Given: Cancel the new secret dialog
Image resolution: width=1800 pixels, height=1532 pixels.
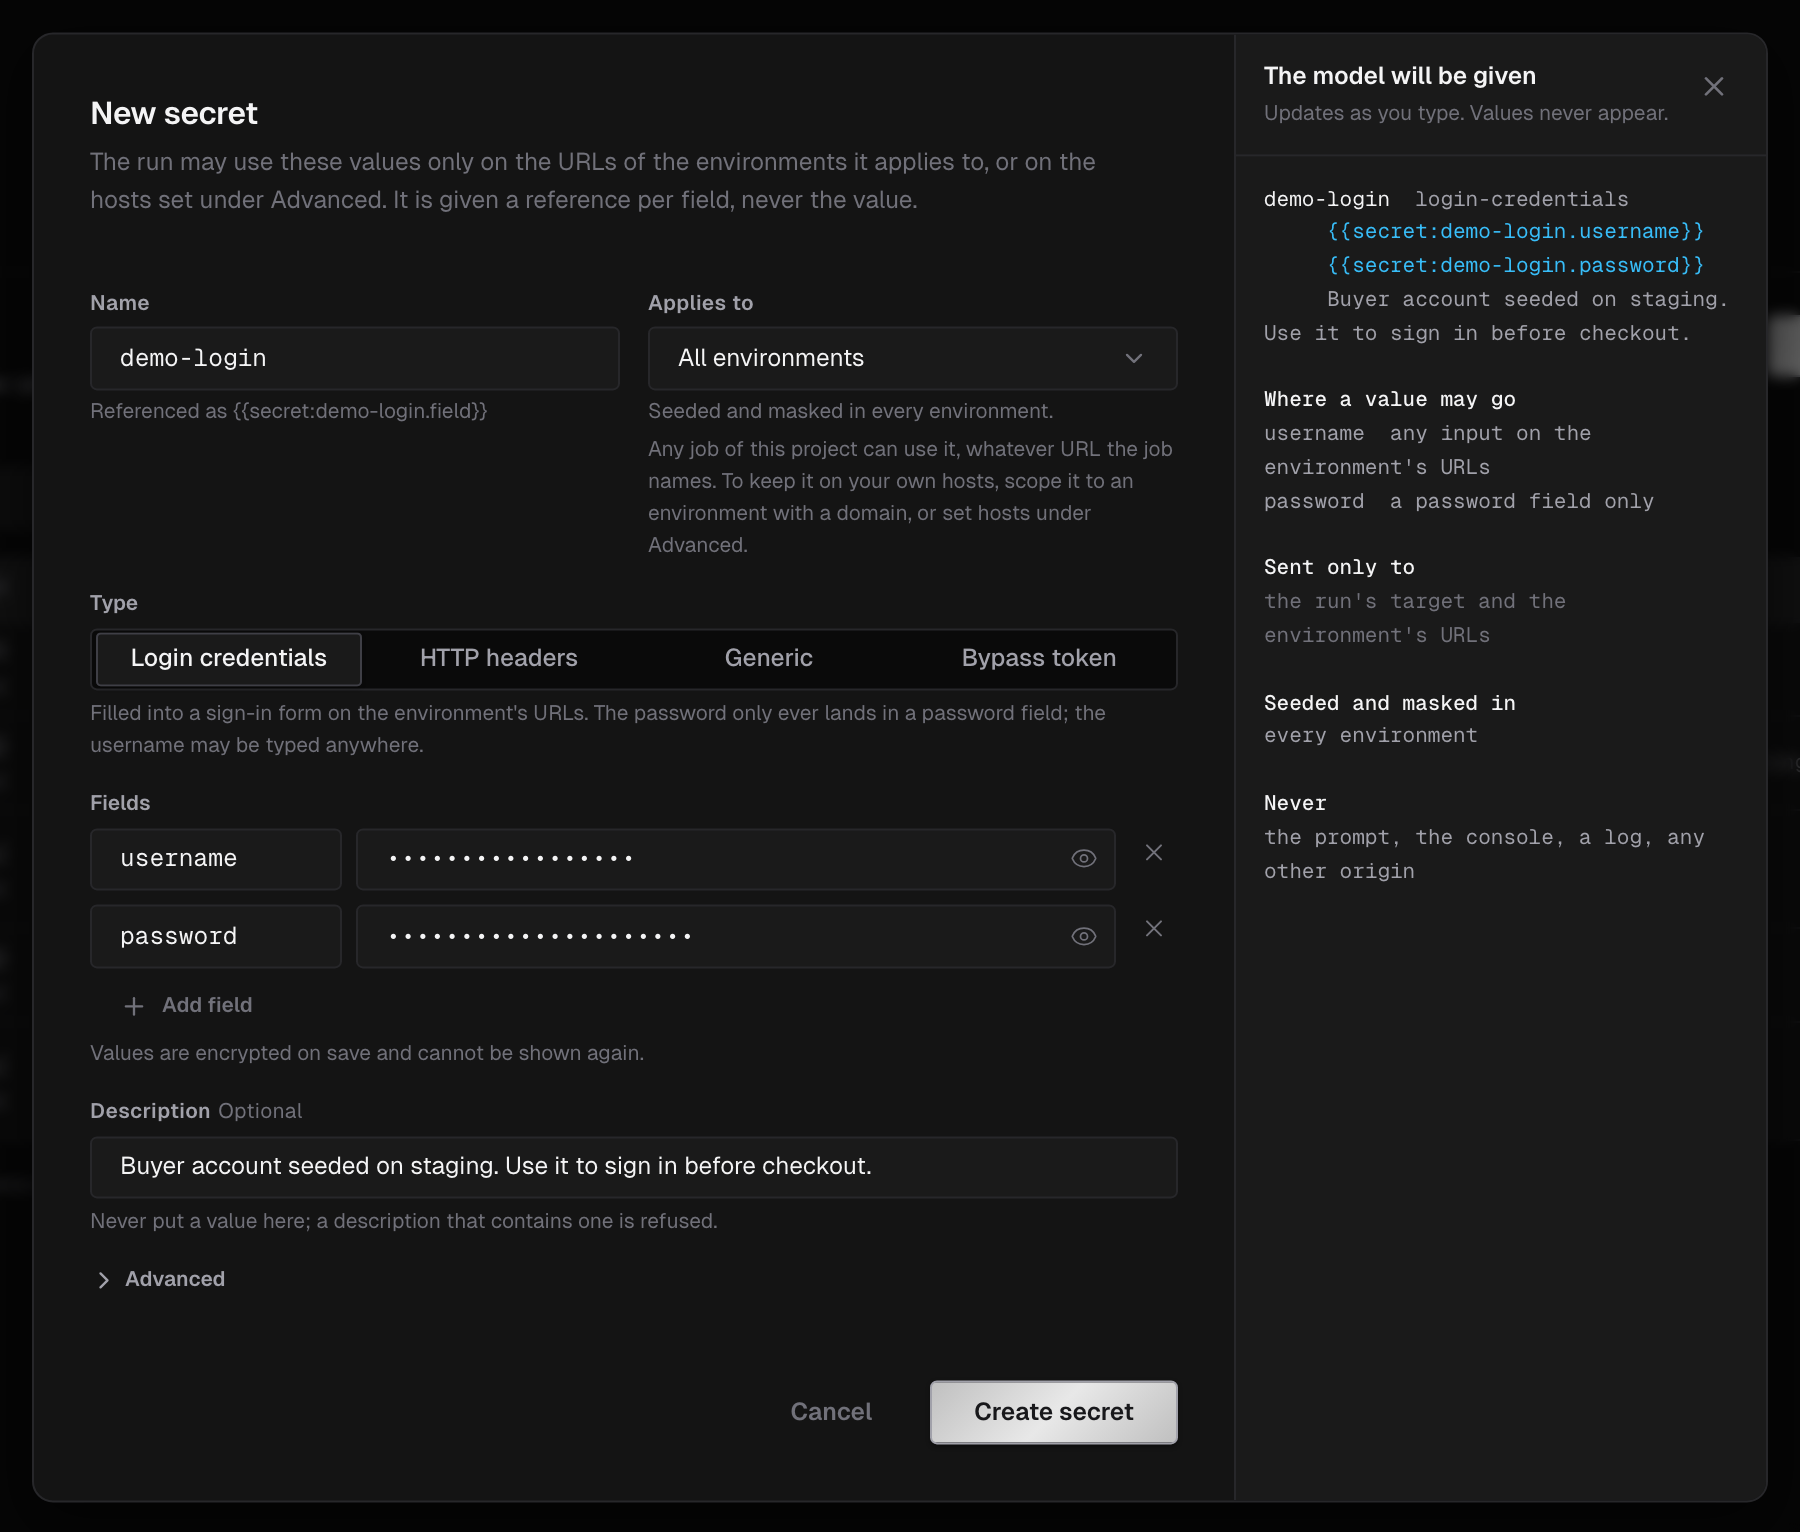Looking at the screenshot, I should pyautogui.click(x=830, y=1412).
